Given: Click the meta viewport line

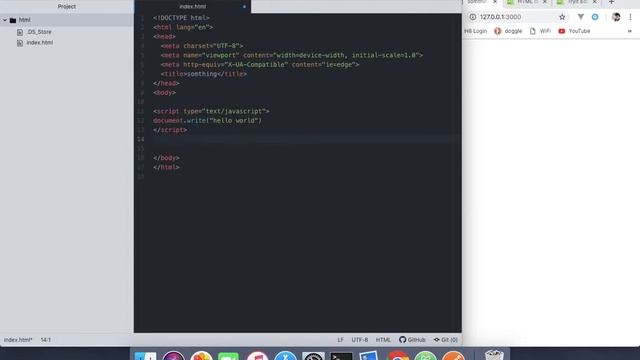Looking at the screenshot, I should [291, 55].
